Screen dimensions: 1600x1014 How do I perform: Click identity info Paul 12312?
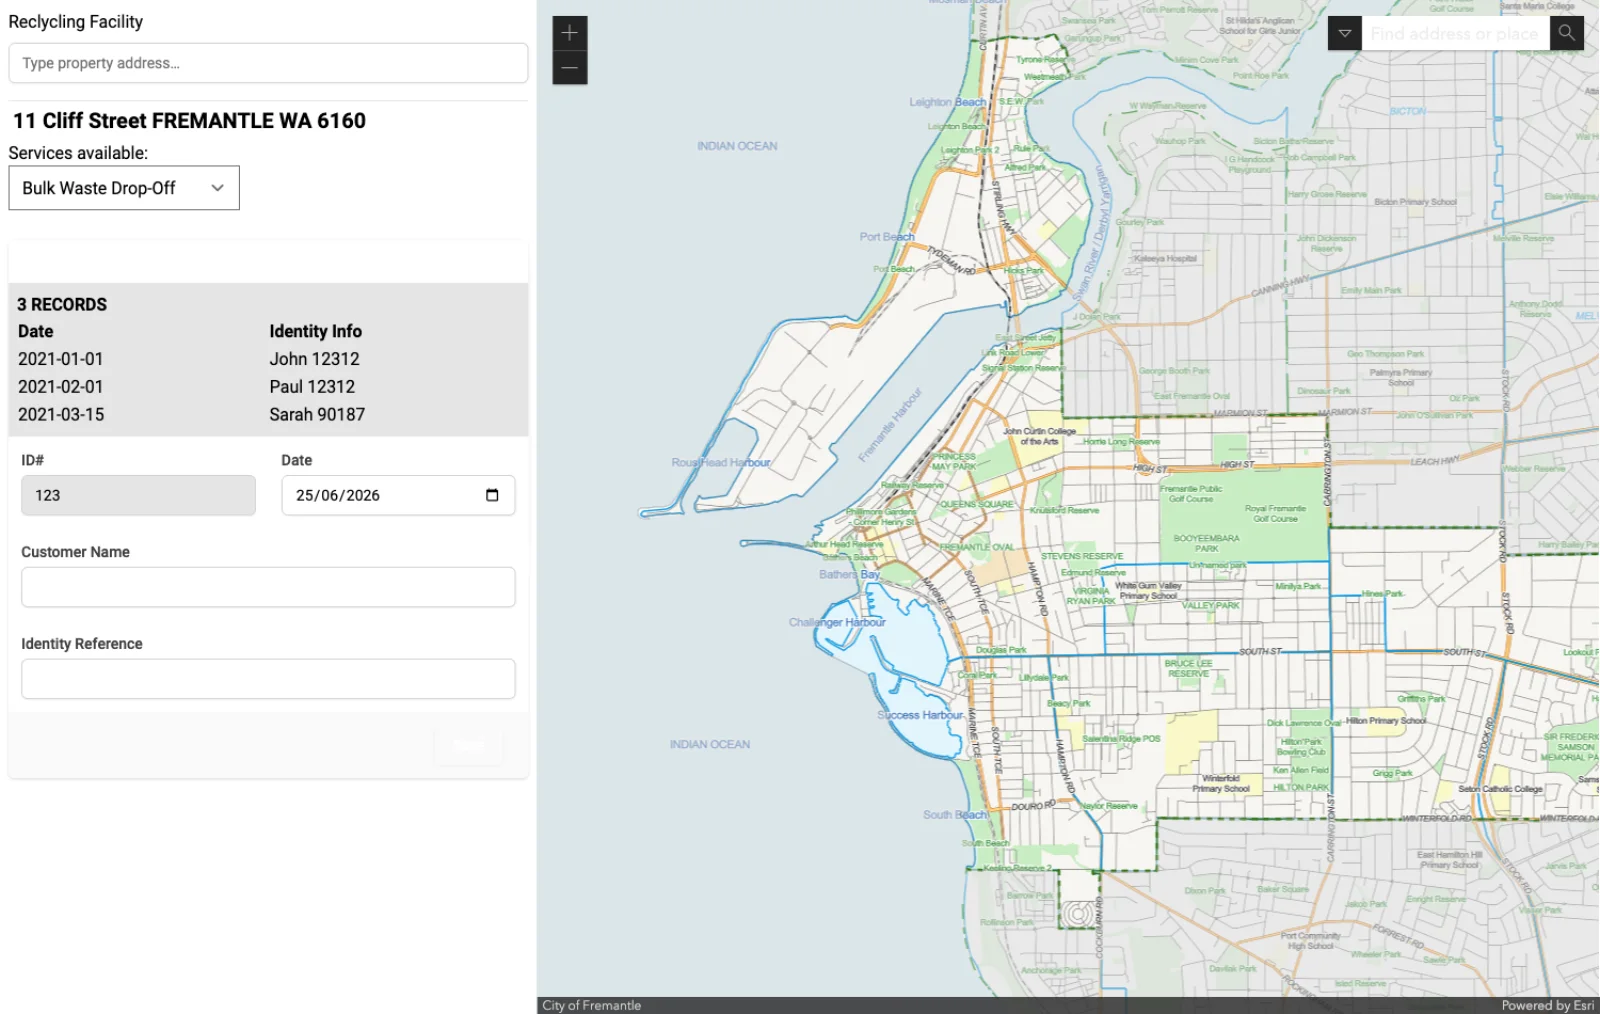coord(312,387)
